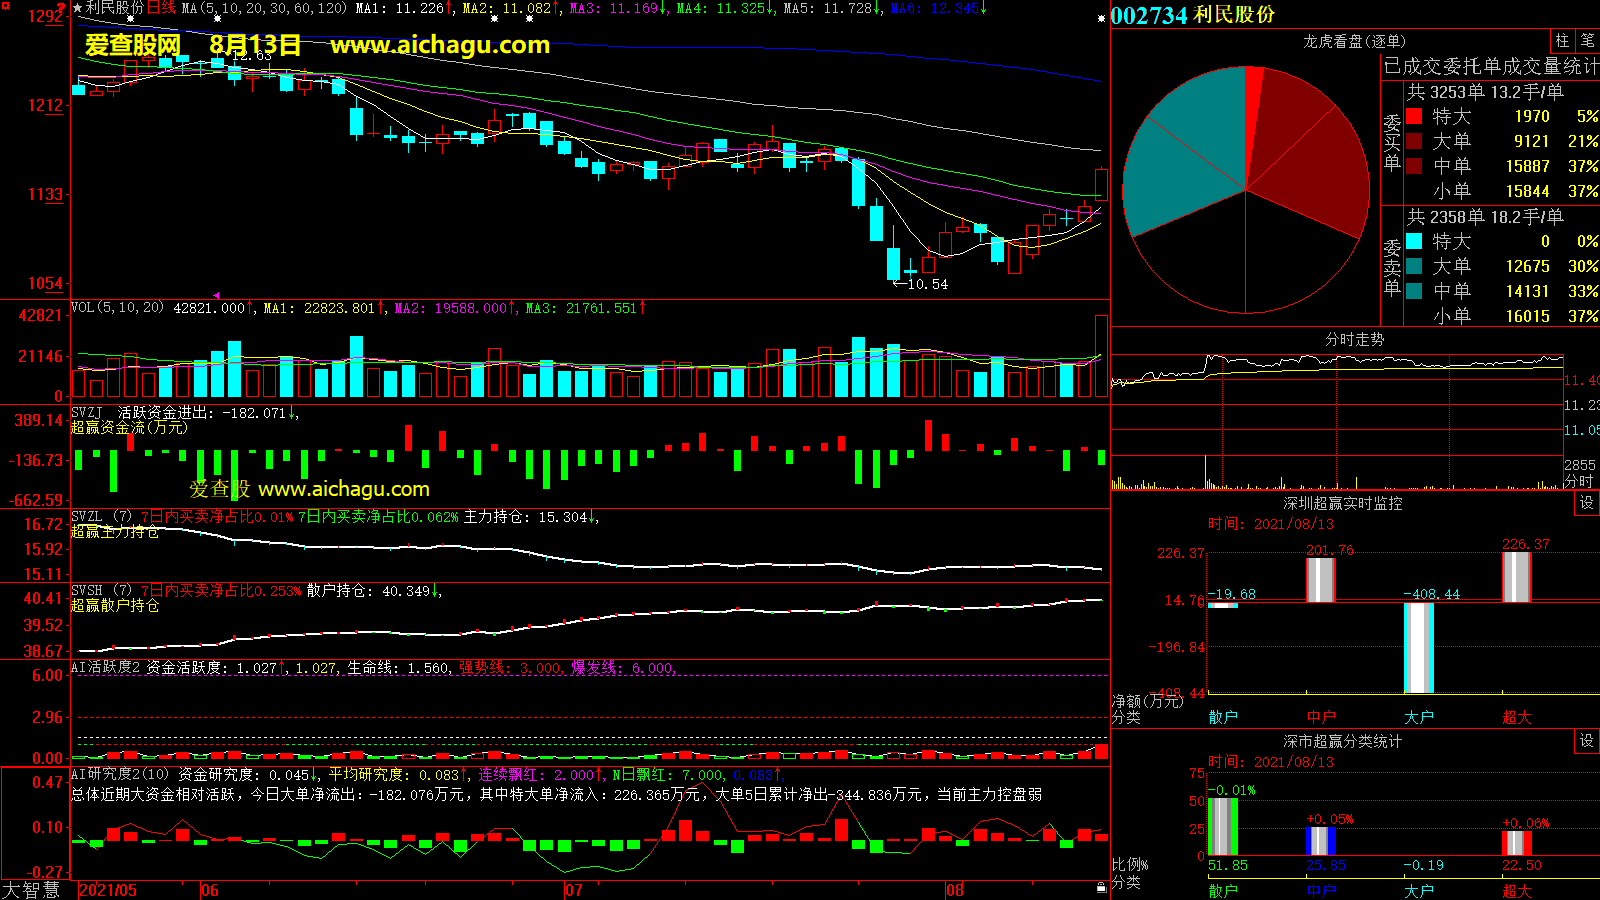Screen dimensions: 1600x900
Task: Click the cyan 特大 sell order swatch
Action: click(1414, 241)
